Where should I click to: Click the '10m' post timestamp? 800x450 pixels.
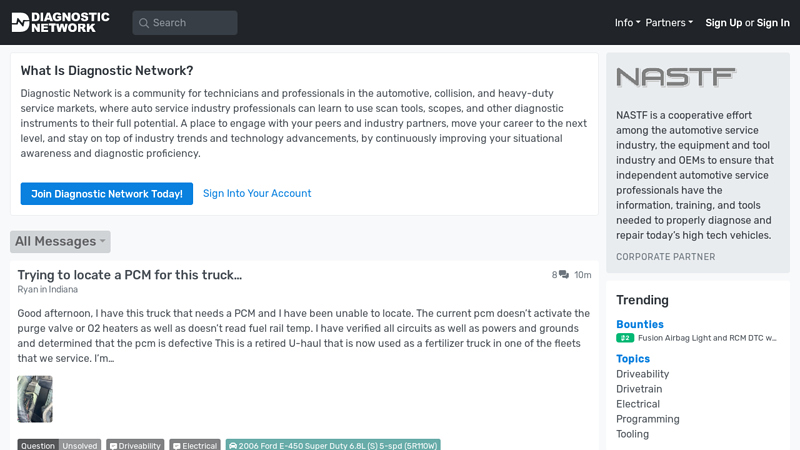[x=583, y=275]
